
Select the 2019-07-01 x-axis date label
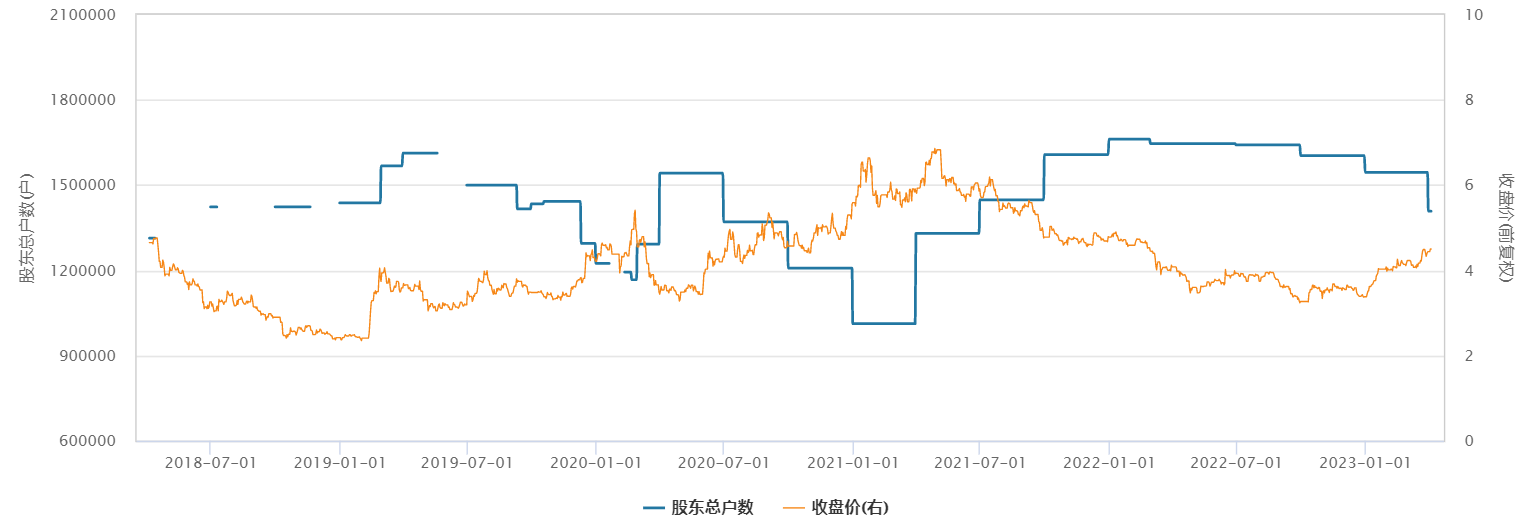coord(467,462)
